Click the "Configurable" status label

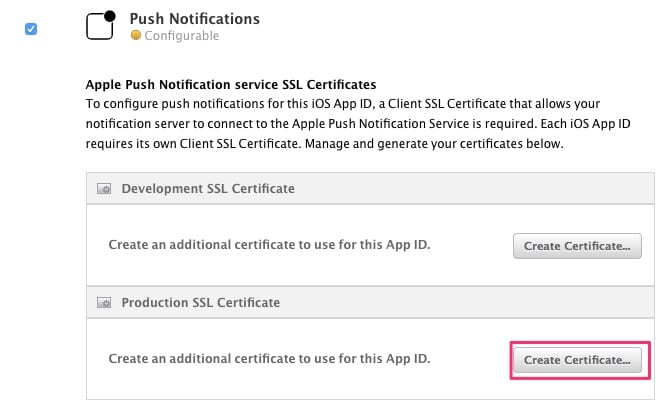(x=181, y=36)
